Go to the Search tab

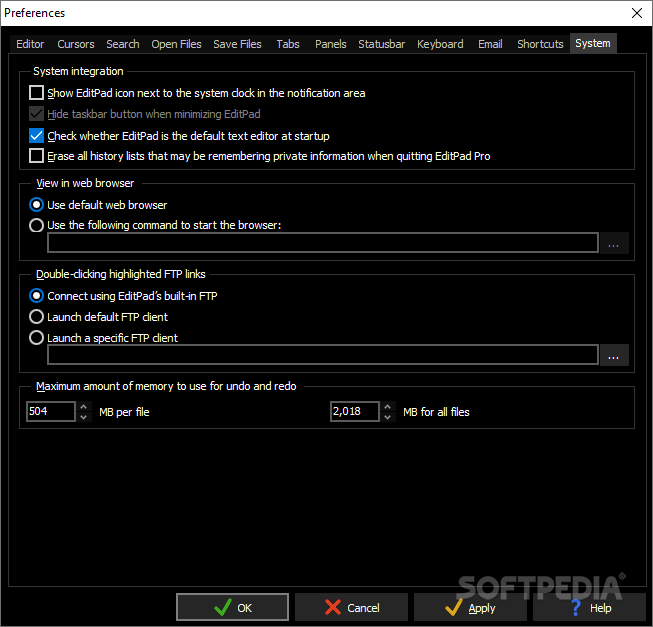[122, 44]
